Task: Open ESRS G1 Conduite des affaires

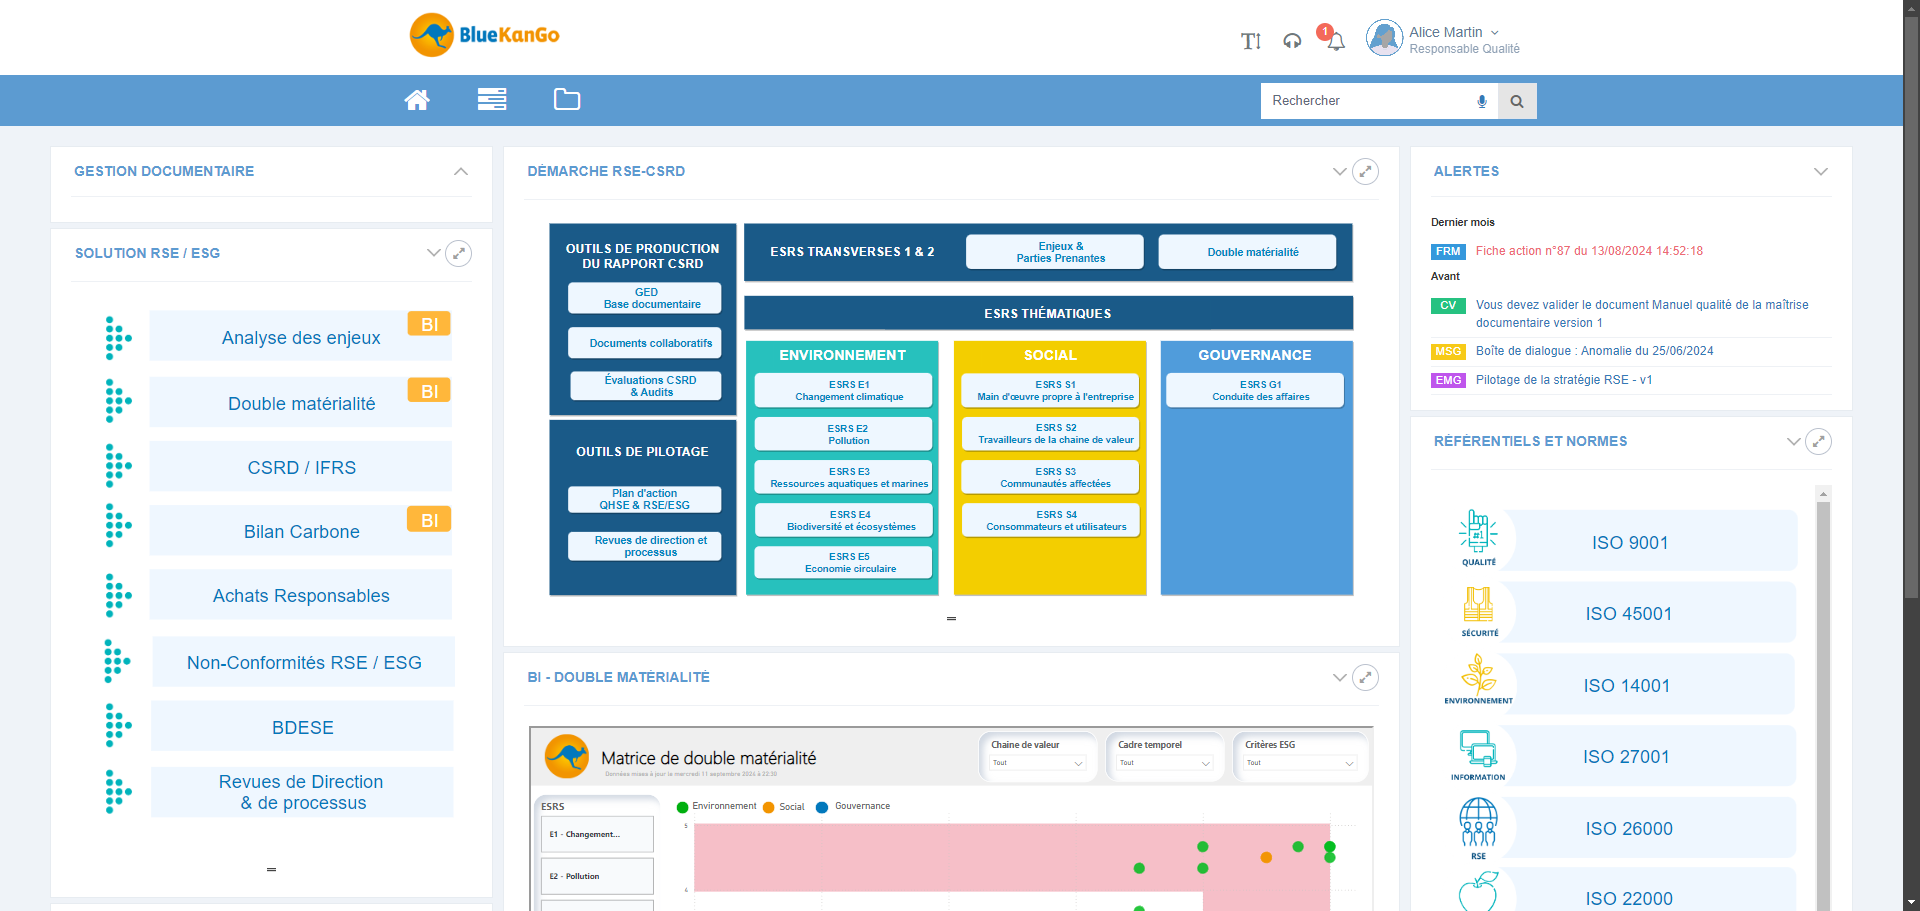Action: 1255,390
